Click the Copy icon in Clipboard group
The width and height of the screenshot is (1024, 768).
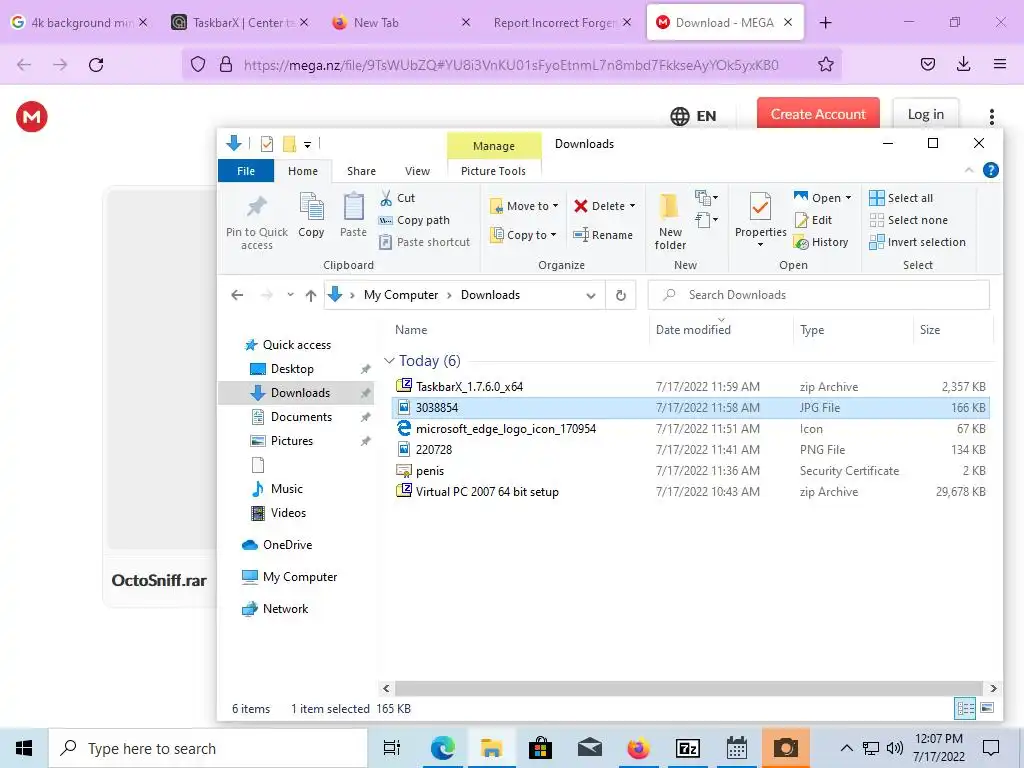(312, 206)
